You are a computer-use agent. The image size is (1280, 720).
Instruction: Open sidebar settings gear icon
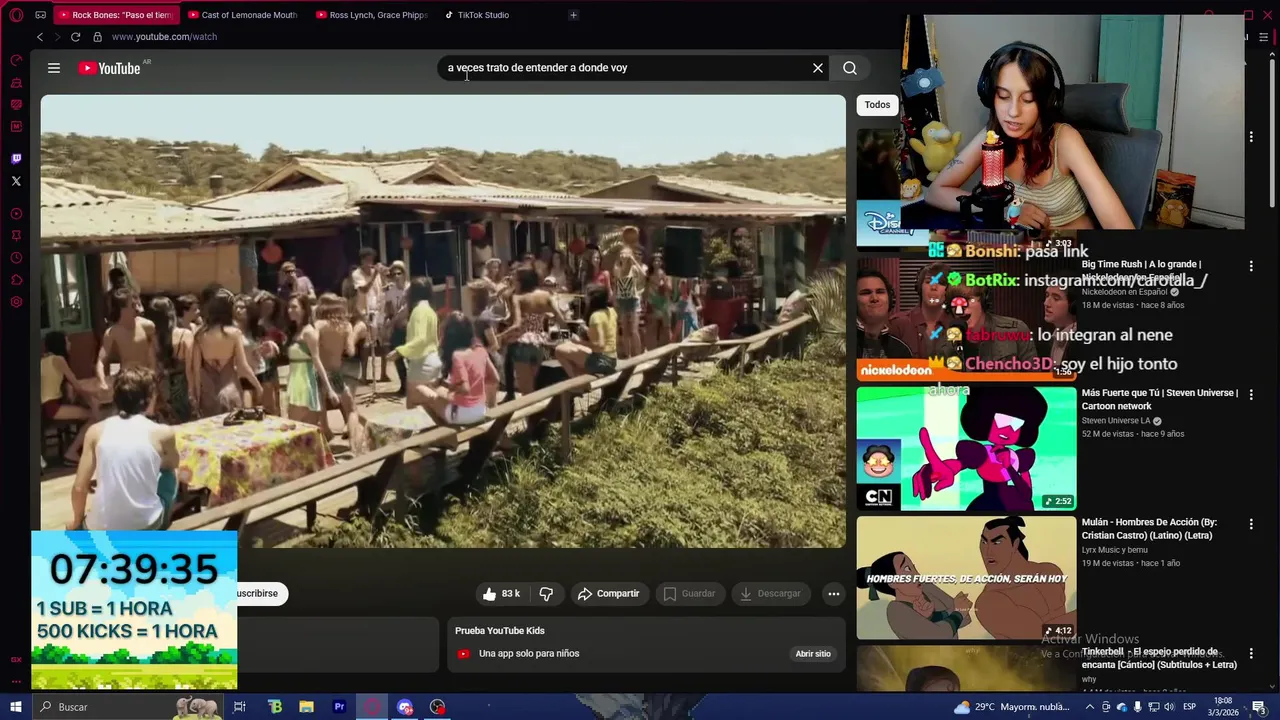coord(16,302)
